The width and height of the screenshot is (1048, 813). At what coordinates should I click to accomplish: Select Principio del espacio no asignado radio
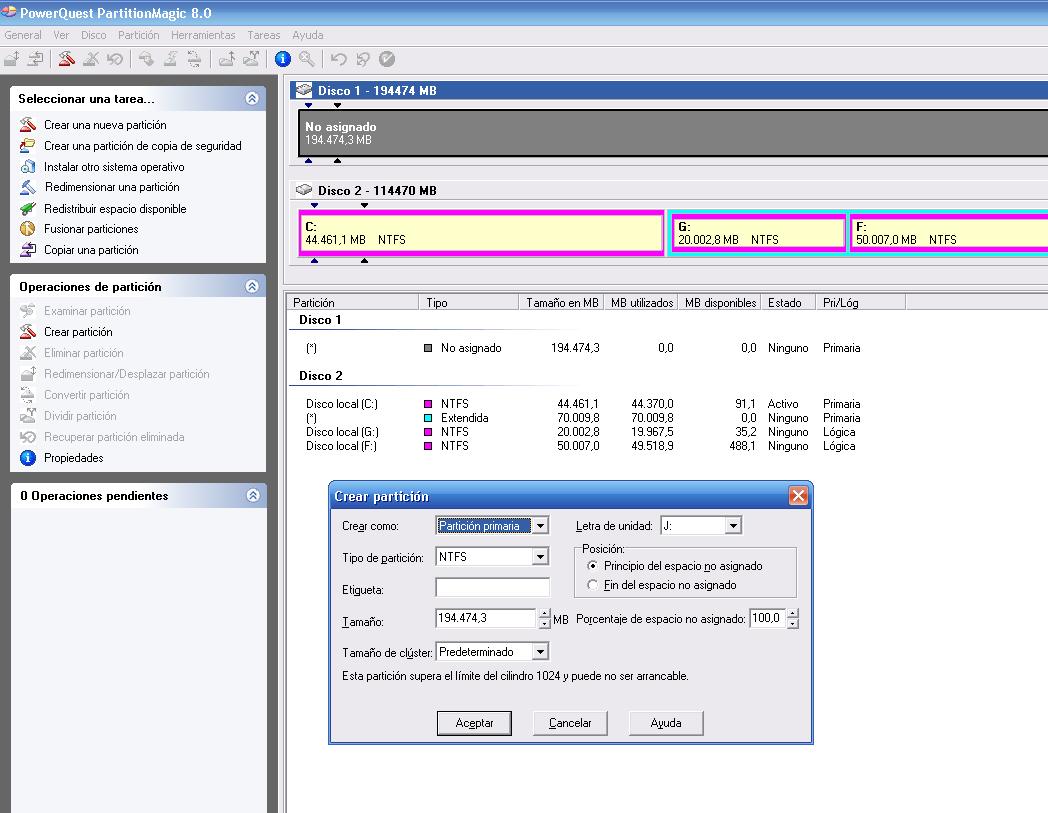[592, 566]
